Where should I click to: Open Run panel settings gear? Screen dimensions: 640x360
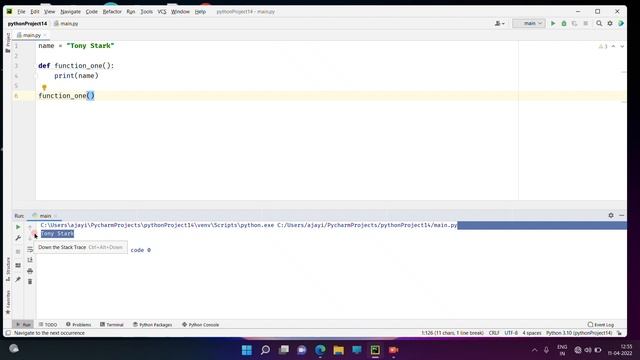[611, 215]
